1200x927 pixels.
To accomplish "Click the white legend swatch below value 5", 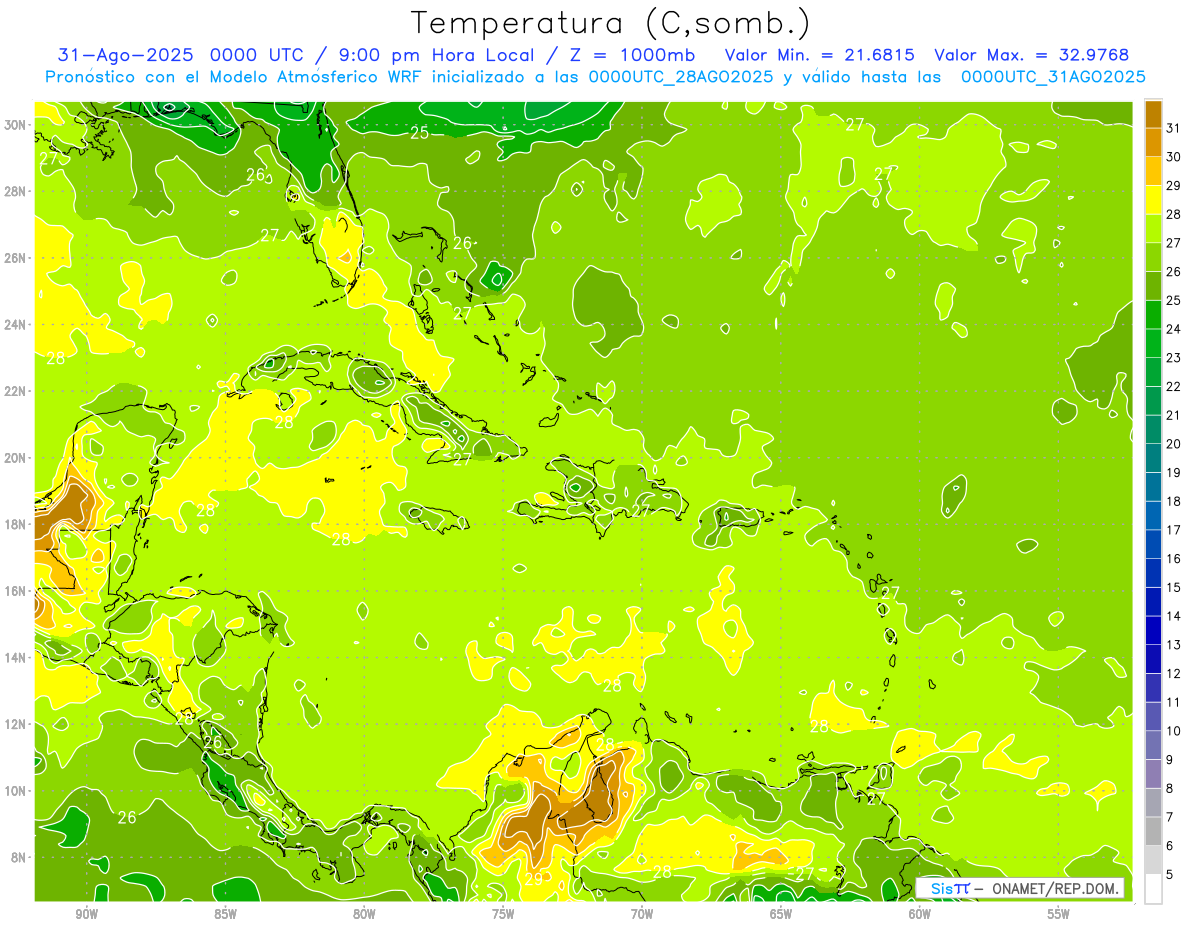I will 1154,888.
